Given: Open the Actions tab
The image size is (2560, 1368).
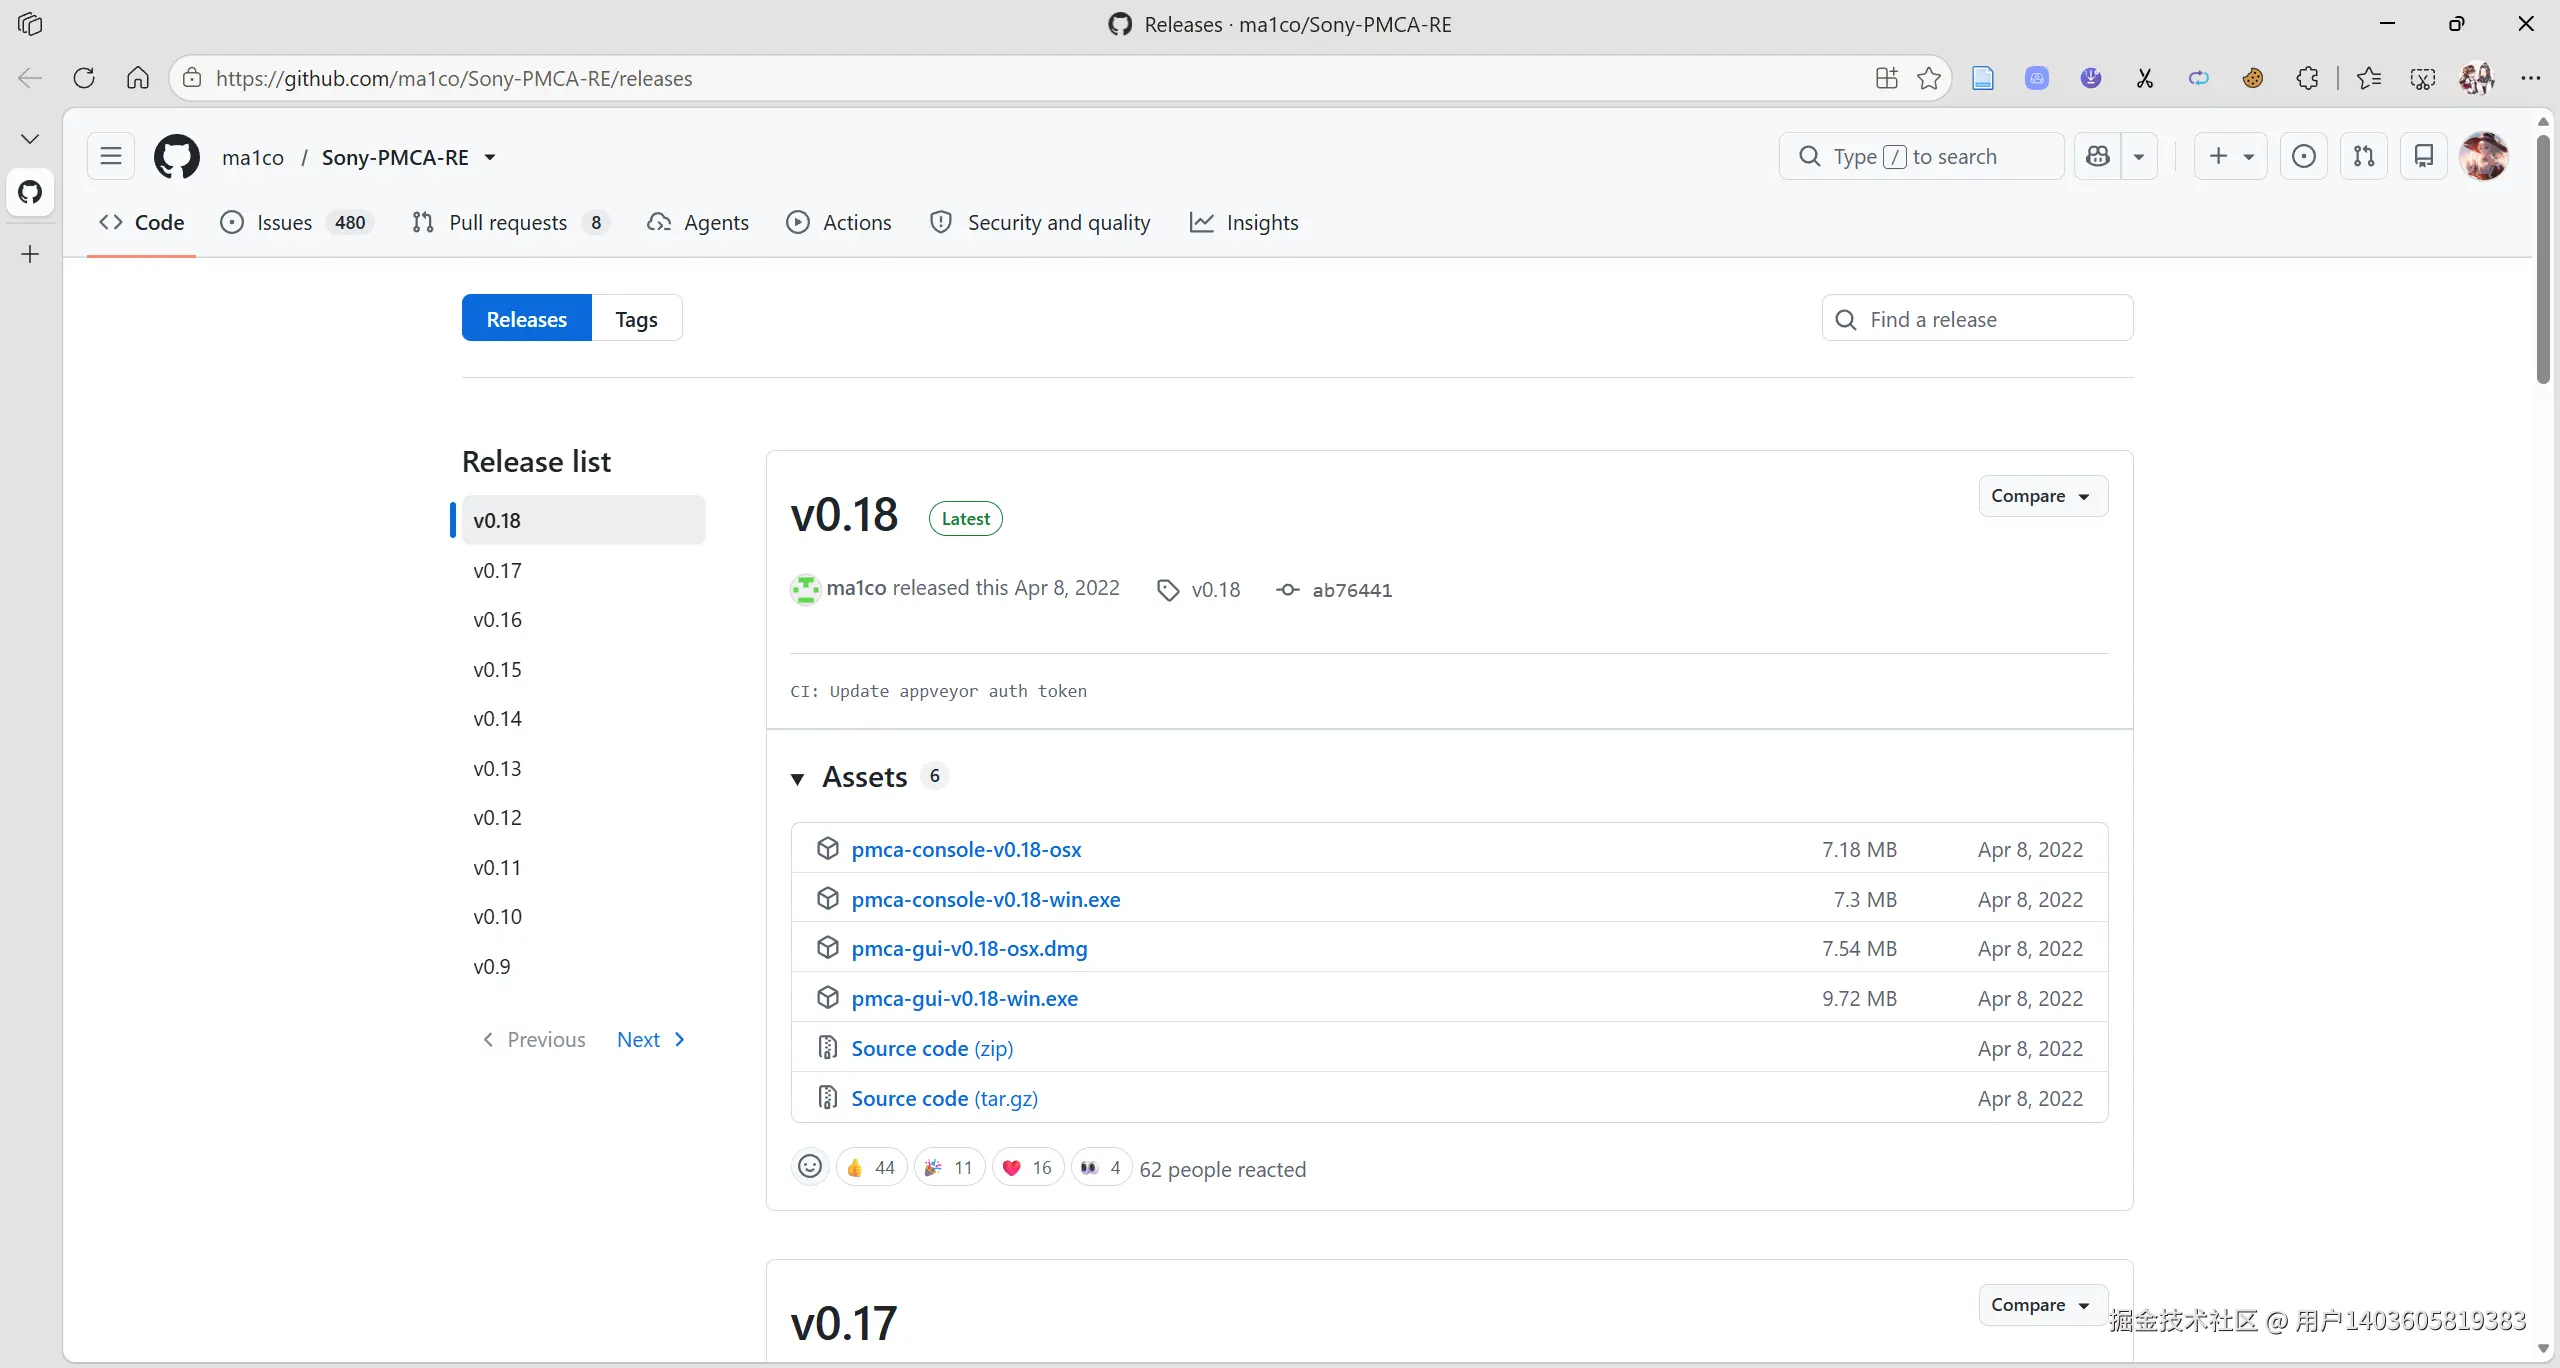Looking at the screenshot, I should pos(839,222).
